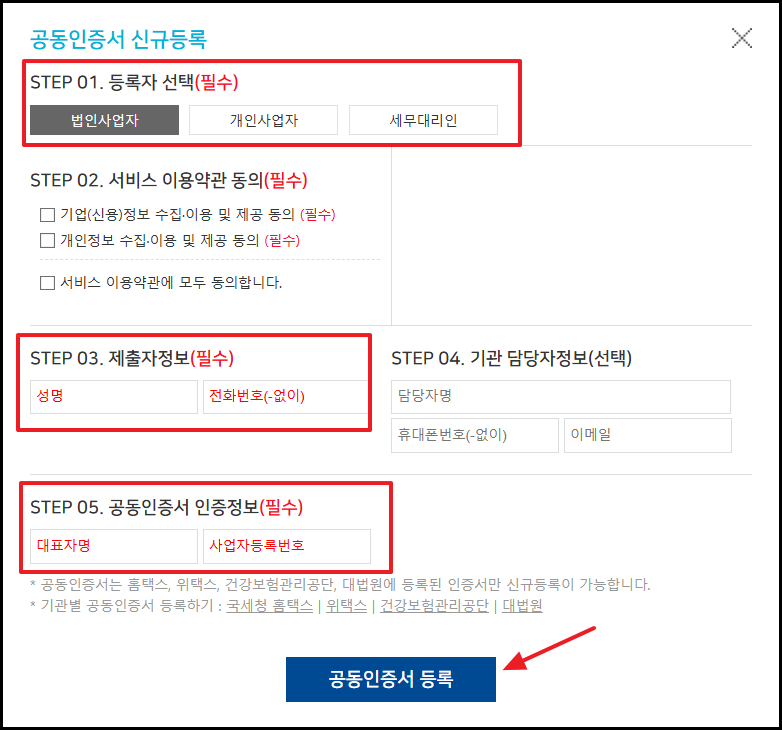The image size is (782, 730).
Task: Select the 세무대리인 registrant type
Action: (x=423, y=120)
